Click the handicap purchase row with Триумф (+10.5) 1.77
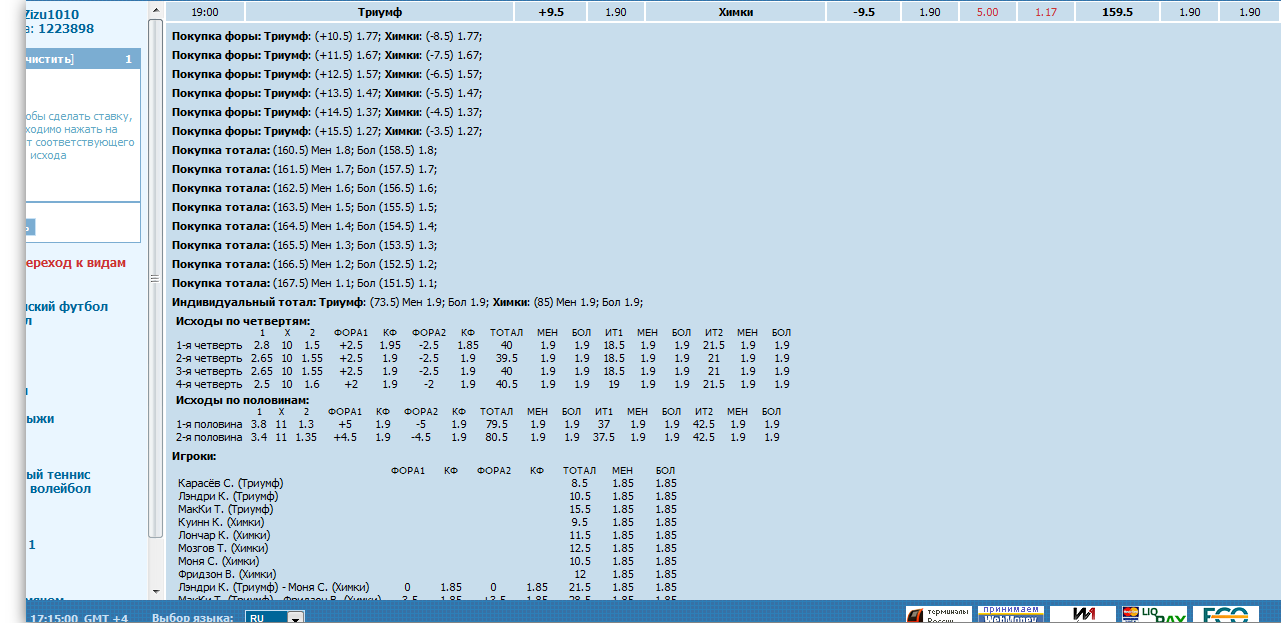 327,36
